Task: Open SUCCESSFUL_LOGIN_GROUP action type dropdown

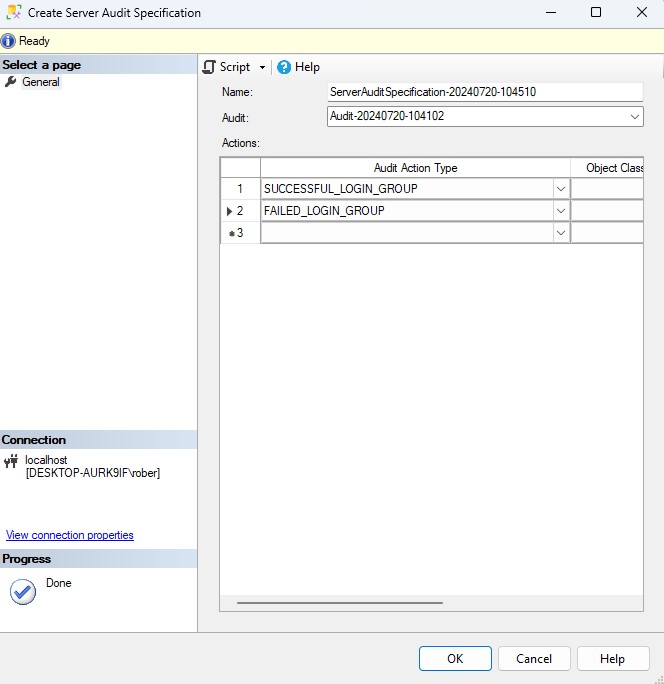Action: 560,189
